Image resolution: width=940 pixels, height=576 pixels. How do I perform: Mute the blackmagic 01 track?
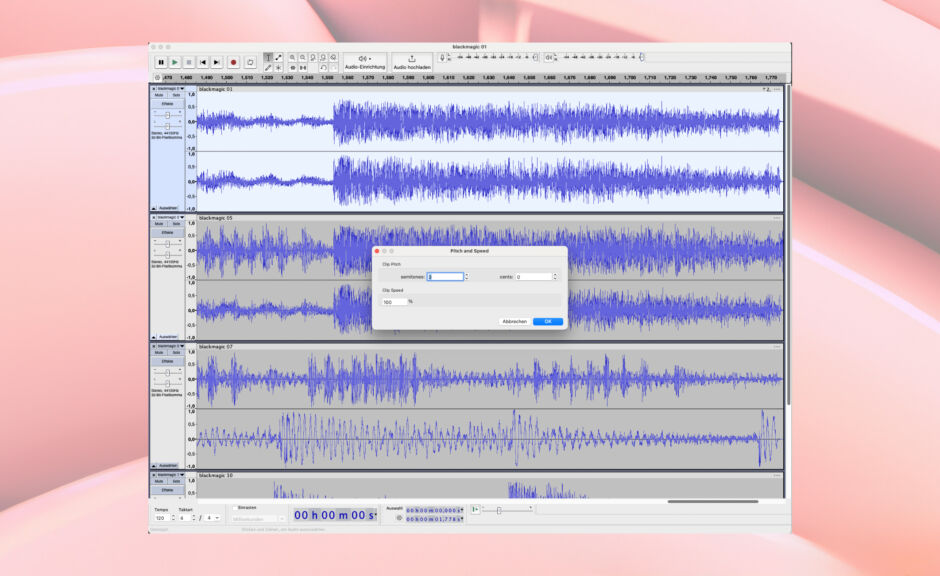point(159,95)
